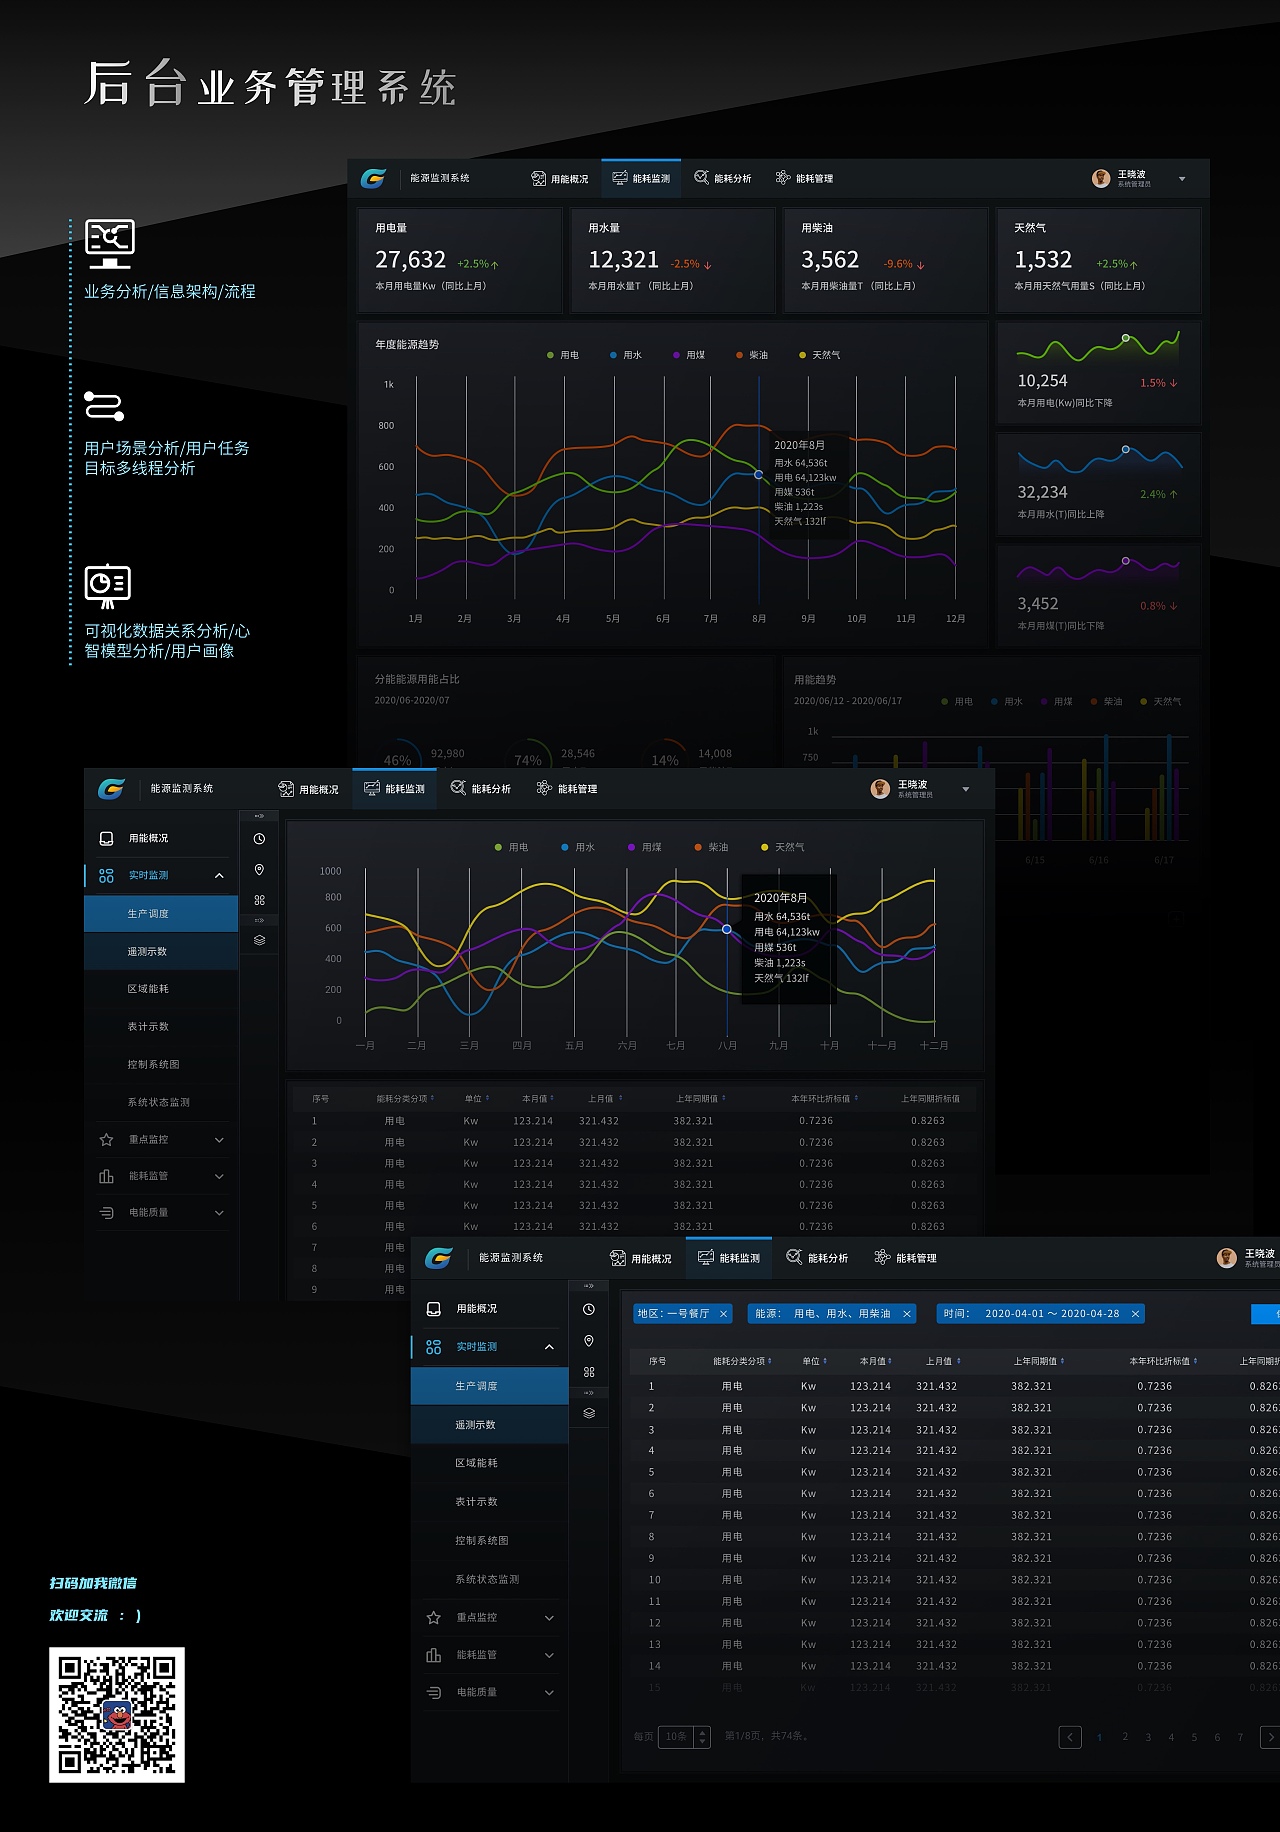Select 遥测示数 in middle chart window sidebar
Screen dimensions: 1280x1832
[x=161, y=952]
